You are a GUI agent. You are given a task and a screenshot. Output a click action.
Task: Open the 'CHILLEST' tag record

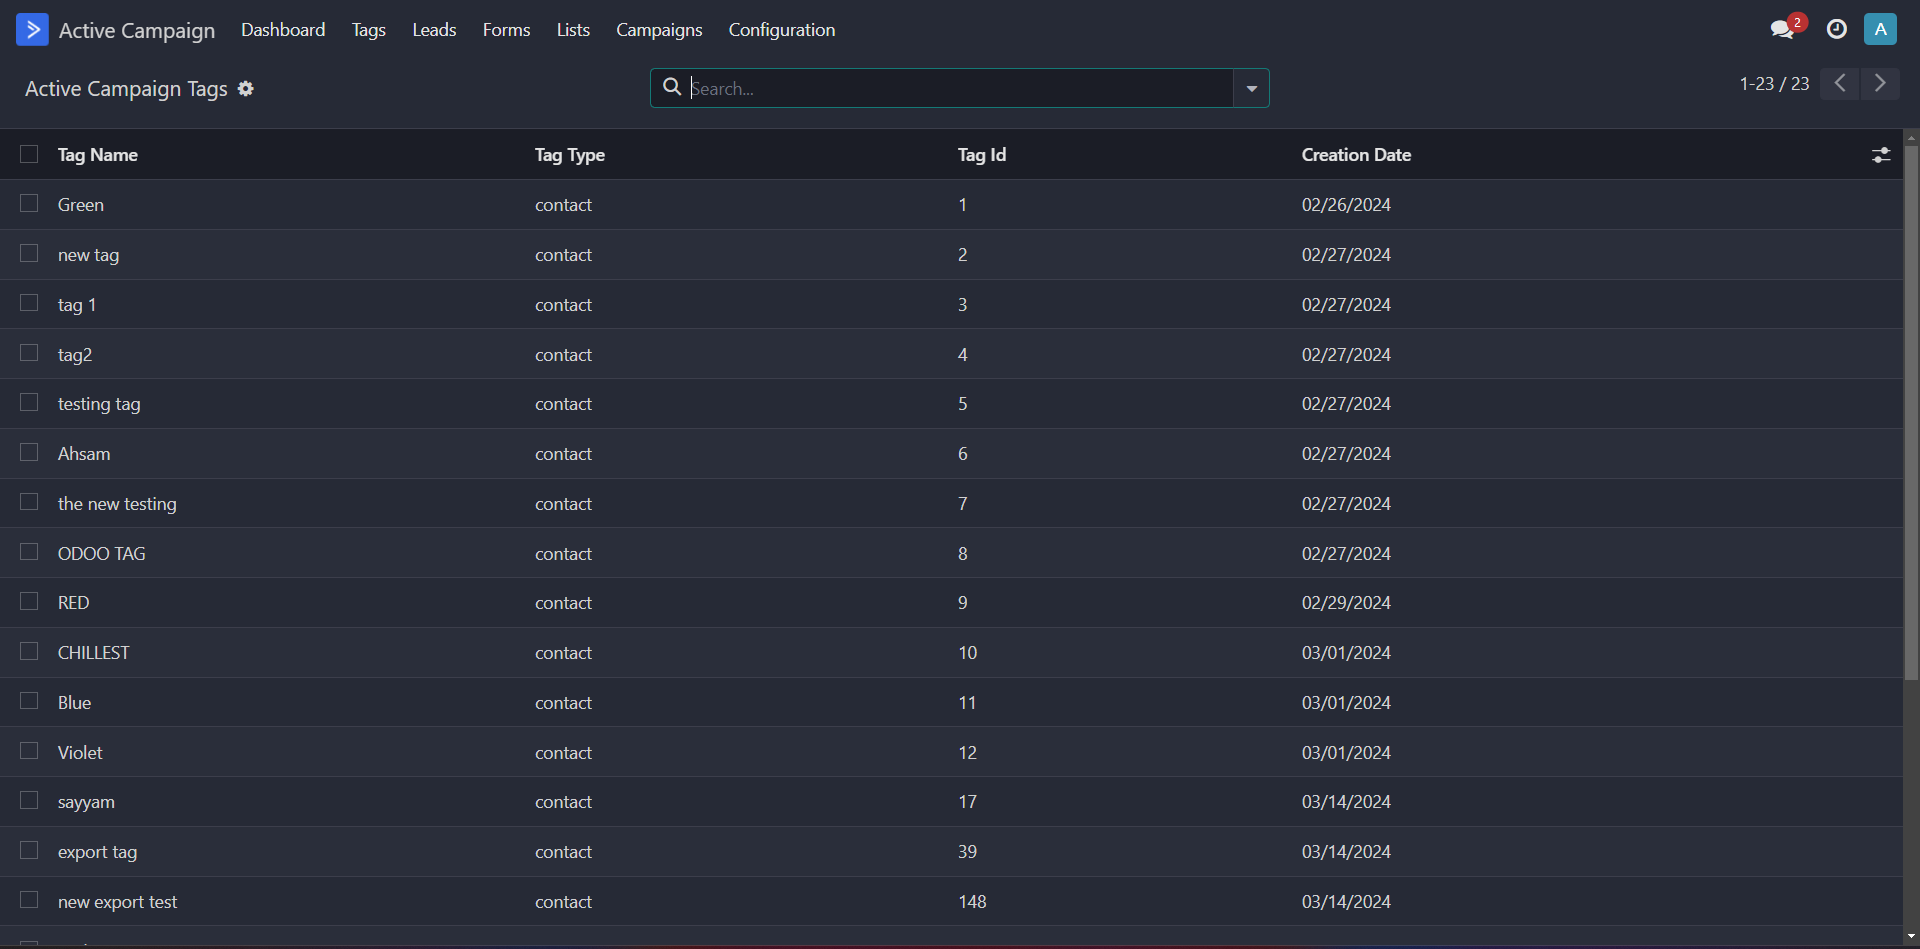click(x=93, y=653)
